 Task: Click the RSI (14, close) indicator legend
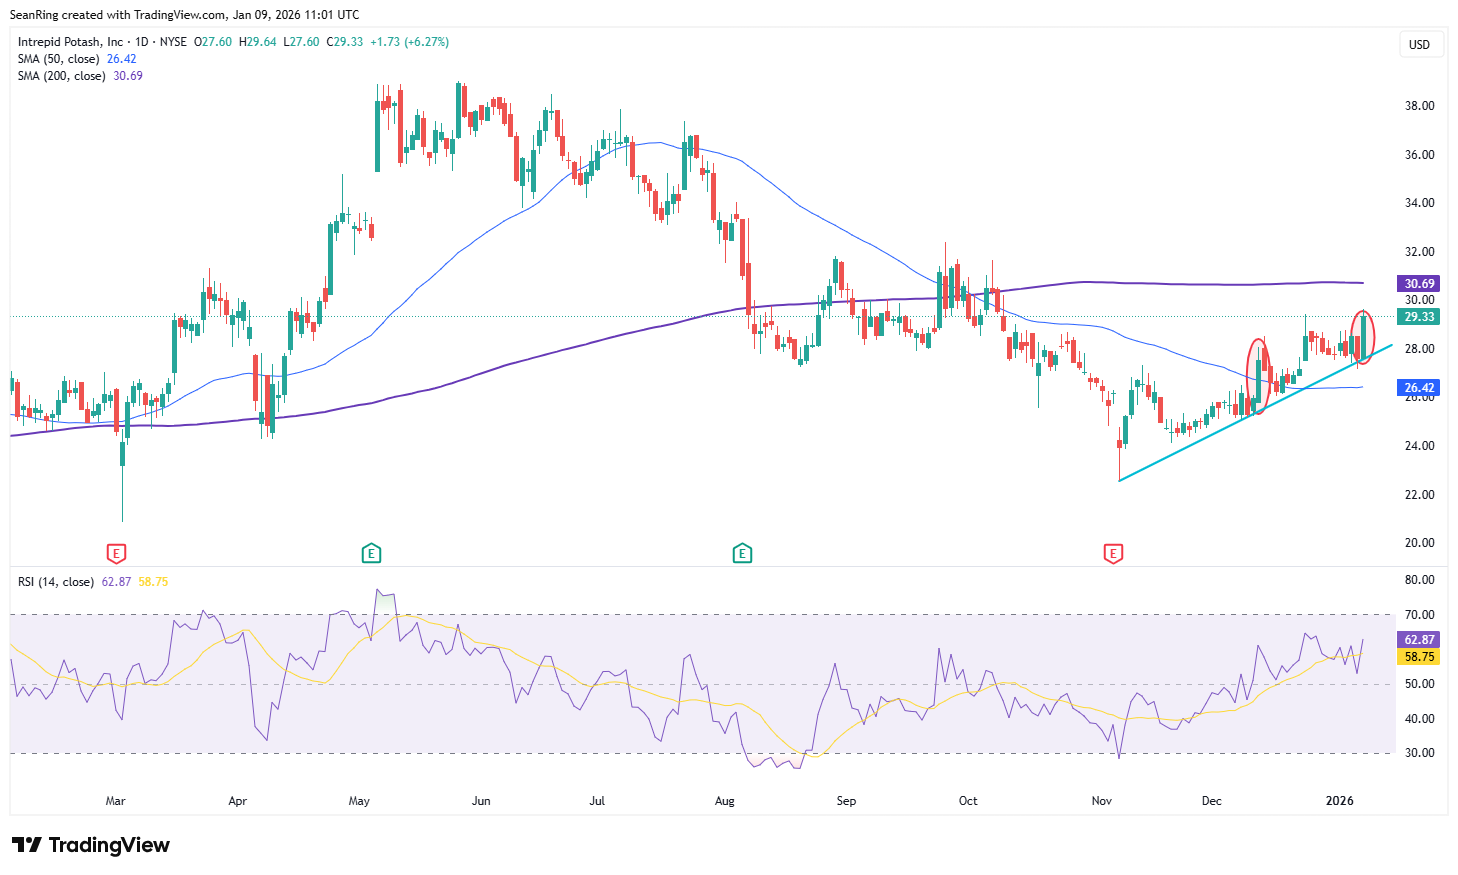point(56,582)
